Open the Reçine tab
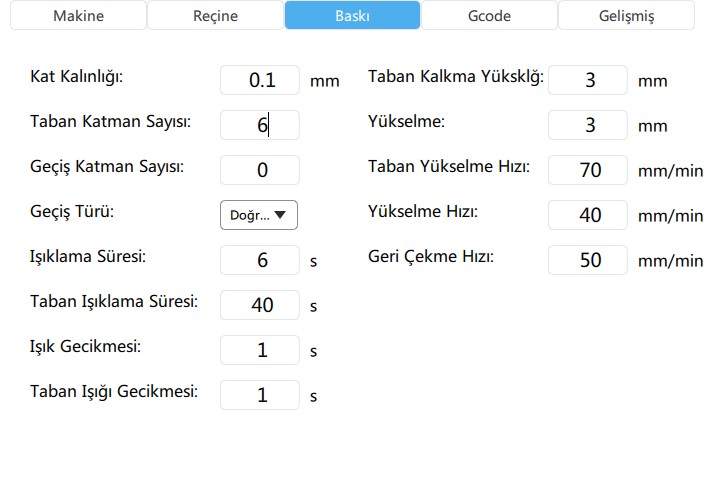711x498 pixels. tap(215, 16)
